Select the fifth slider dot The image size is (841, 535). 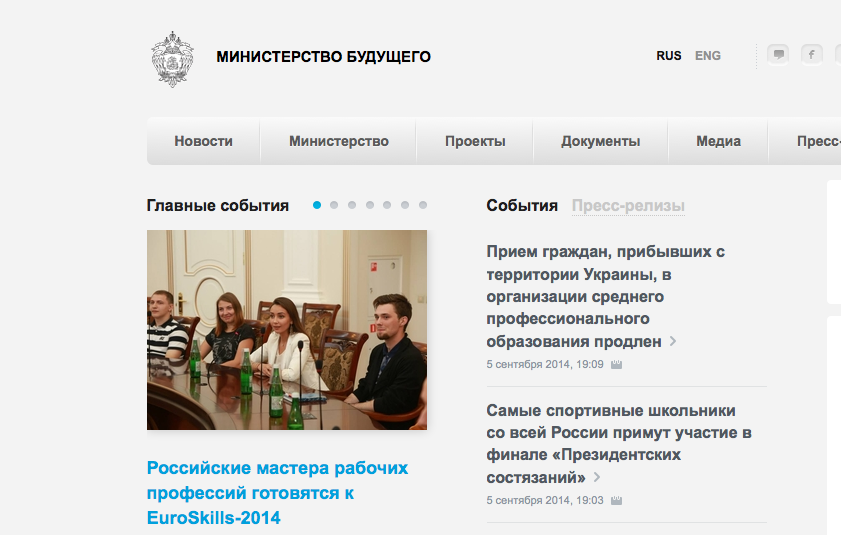pyautogui.click(x=387, y=205)
